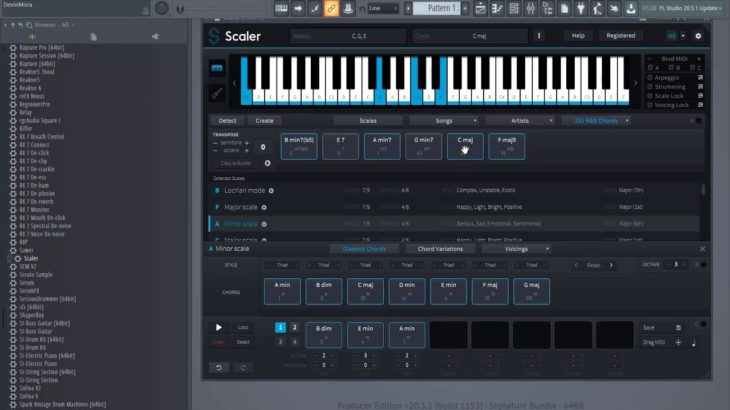Close the Minor scale panel
This screenshot has width=730, height=410.
click(702, 249)
